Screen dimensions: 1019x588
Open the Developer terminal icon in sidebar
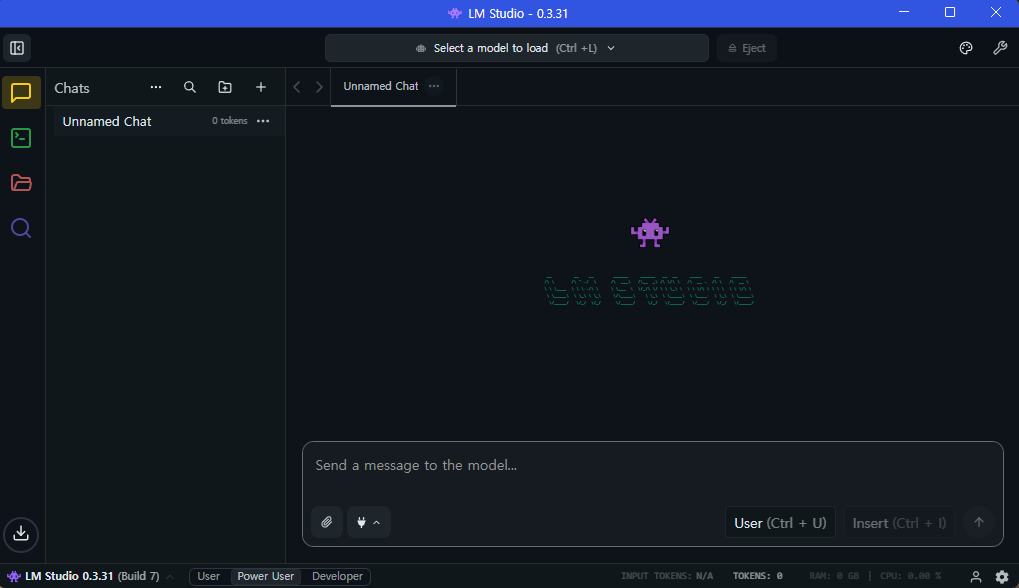tap(21, 138)
